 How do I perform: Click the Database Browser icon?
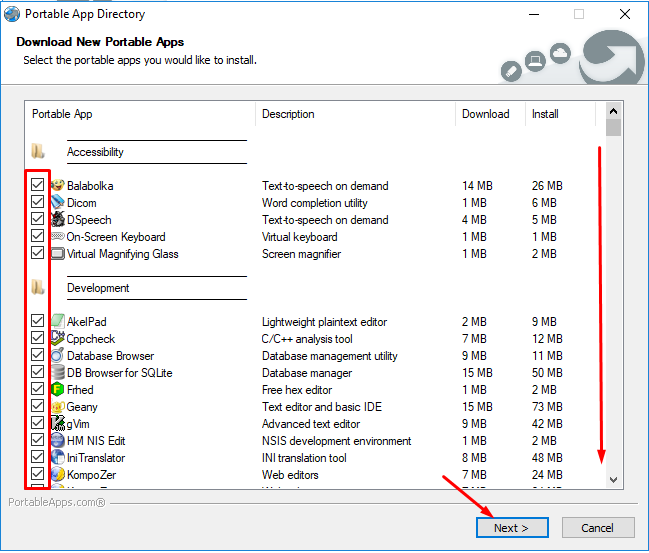[x=58, y=355]
